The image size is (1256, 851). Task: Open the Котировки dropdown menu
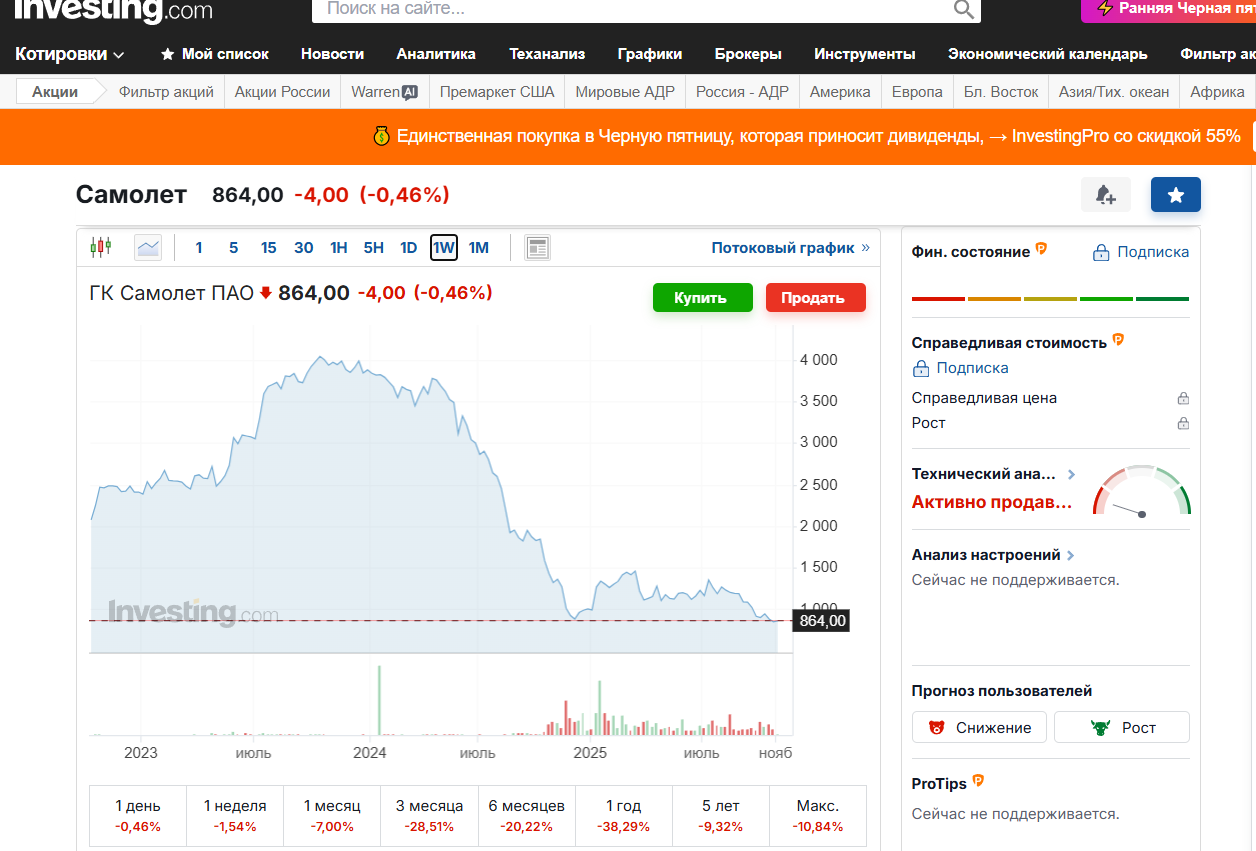[70, 54]
